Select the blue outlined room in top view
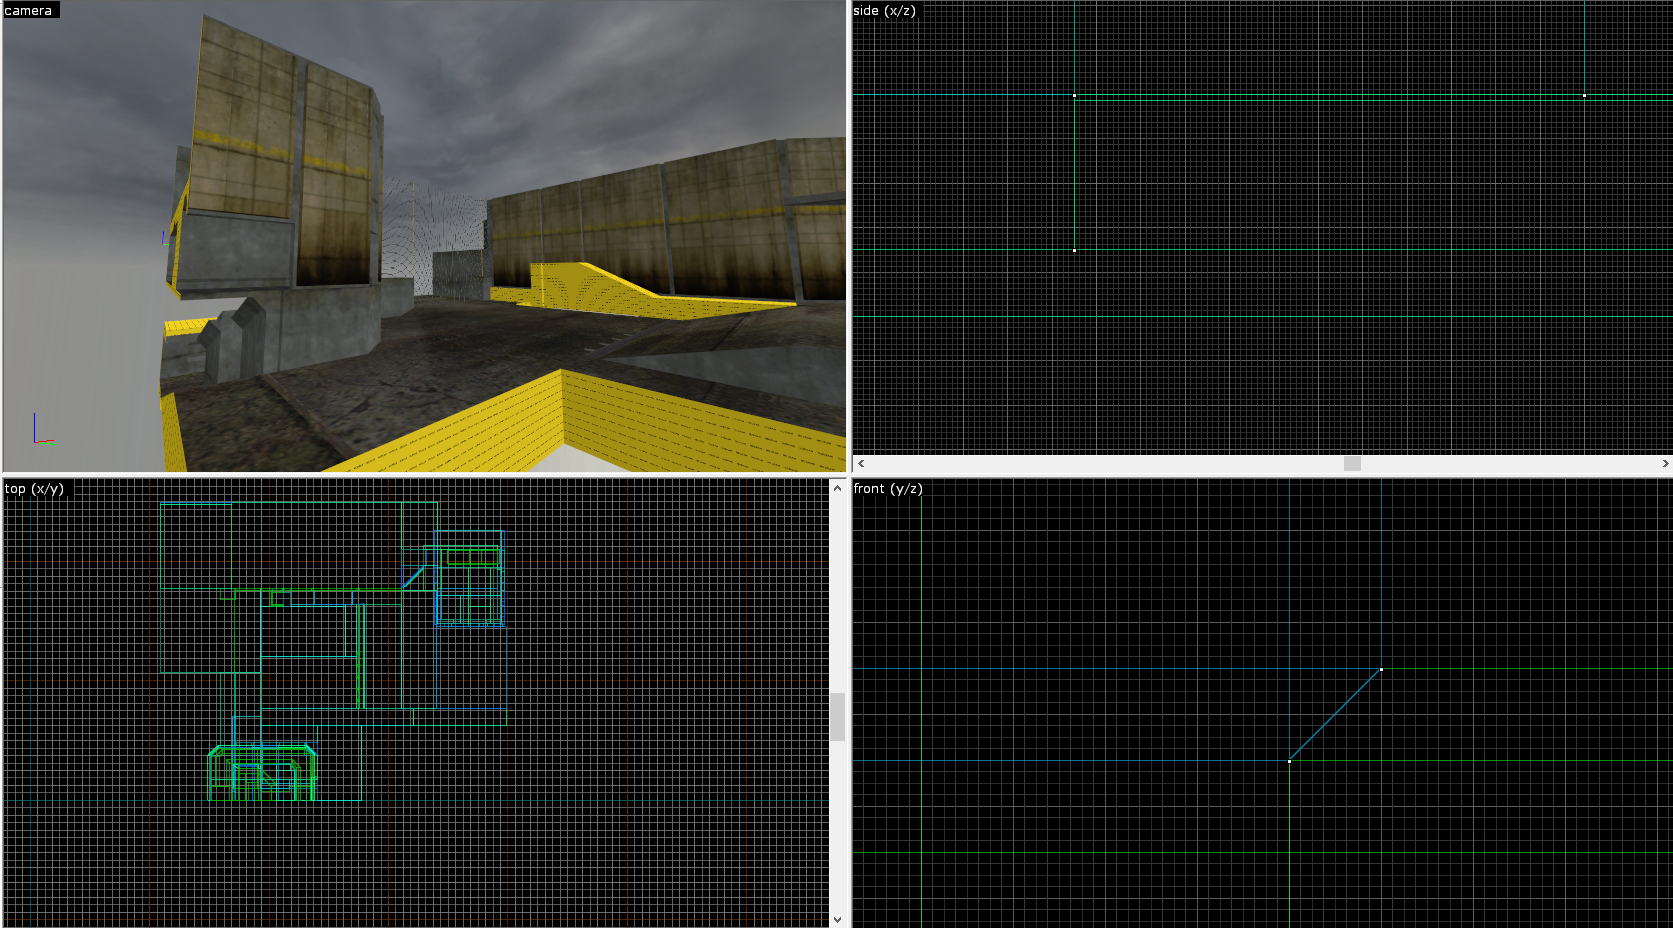This screenshot has height=928, width=1673. coord(469,578)
